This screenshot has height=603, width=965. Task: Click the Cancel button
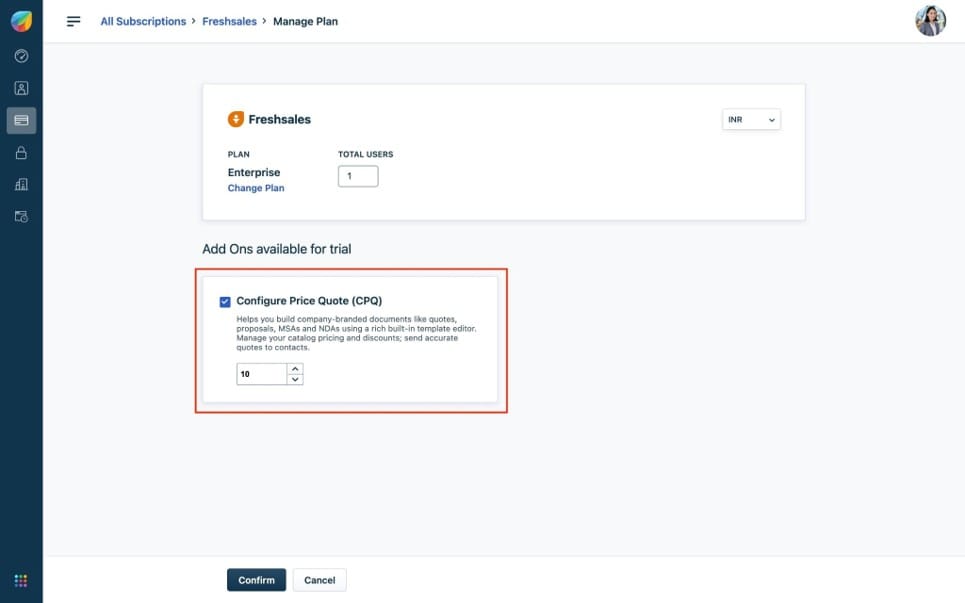tap(319, 580)
